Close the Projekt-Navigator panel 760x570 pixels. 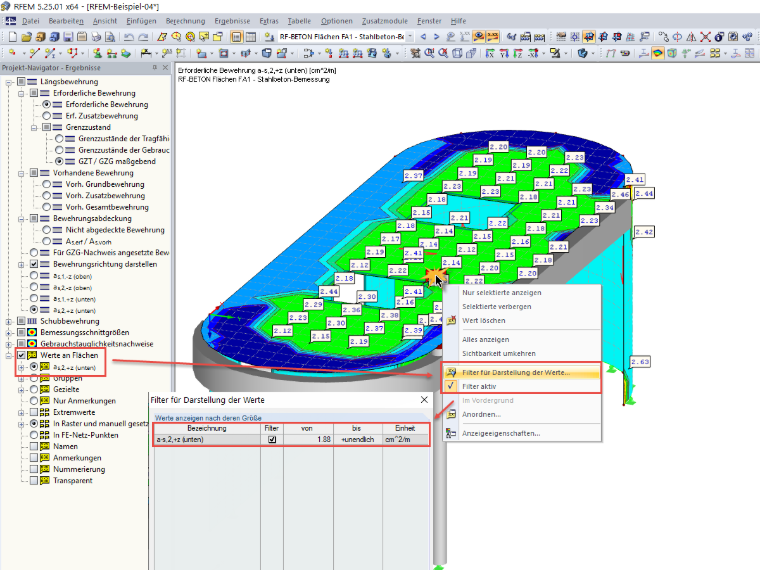tap(165, 67)
